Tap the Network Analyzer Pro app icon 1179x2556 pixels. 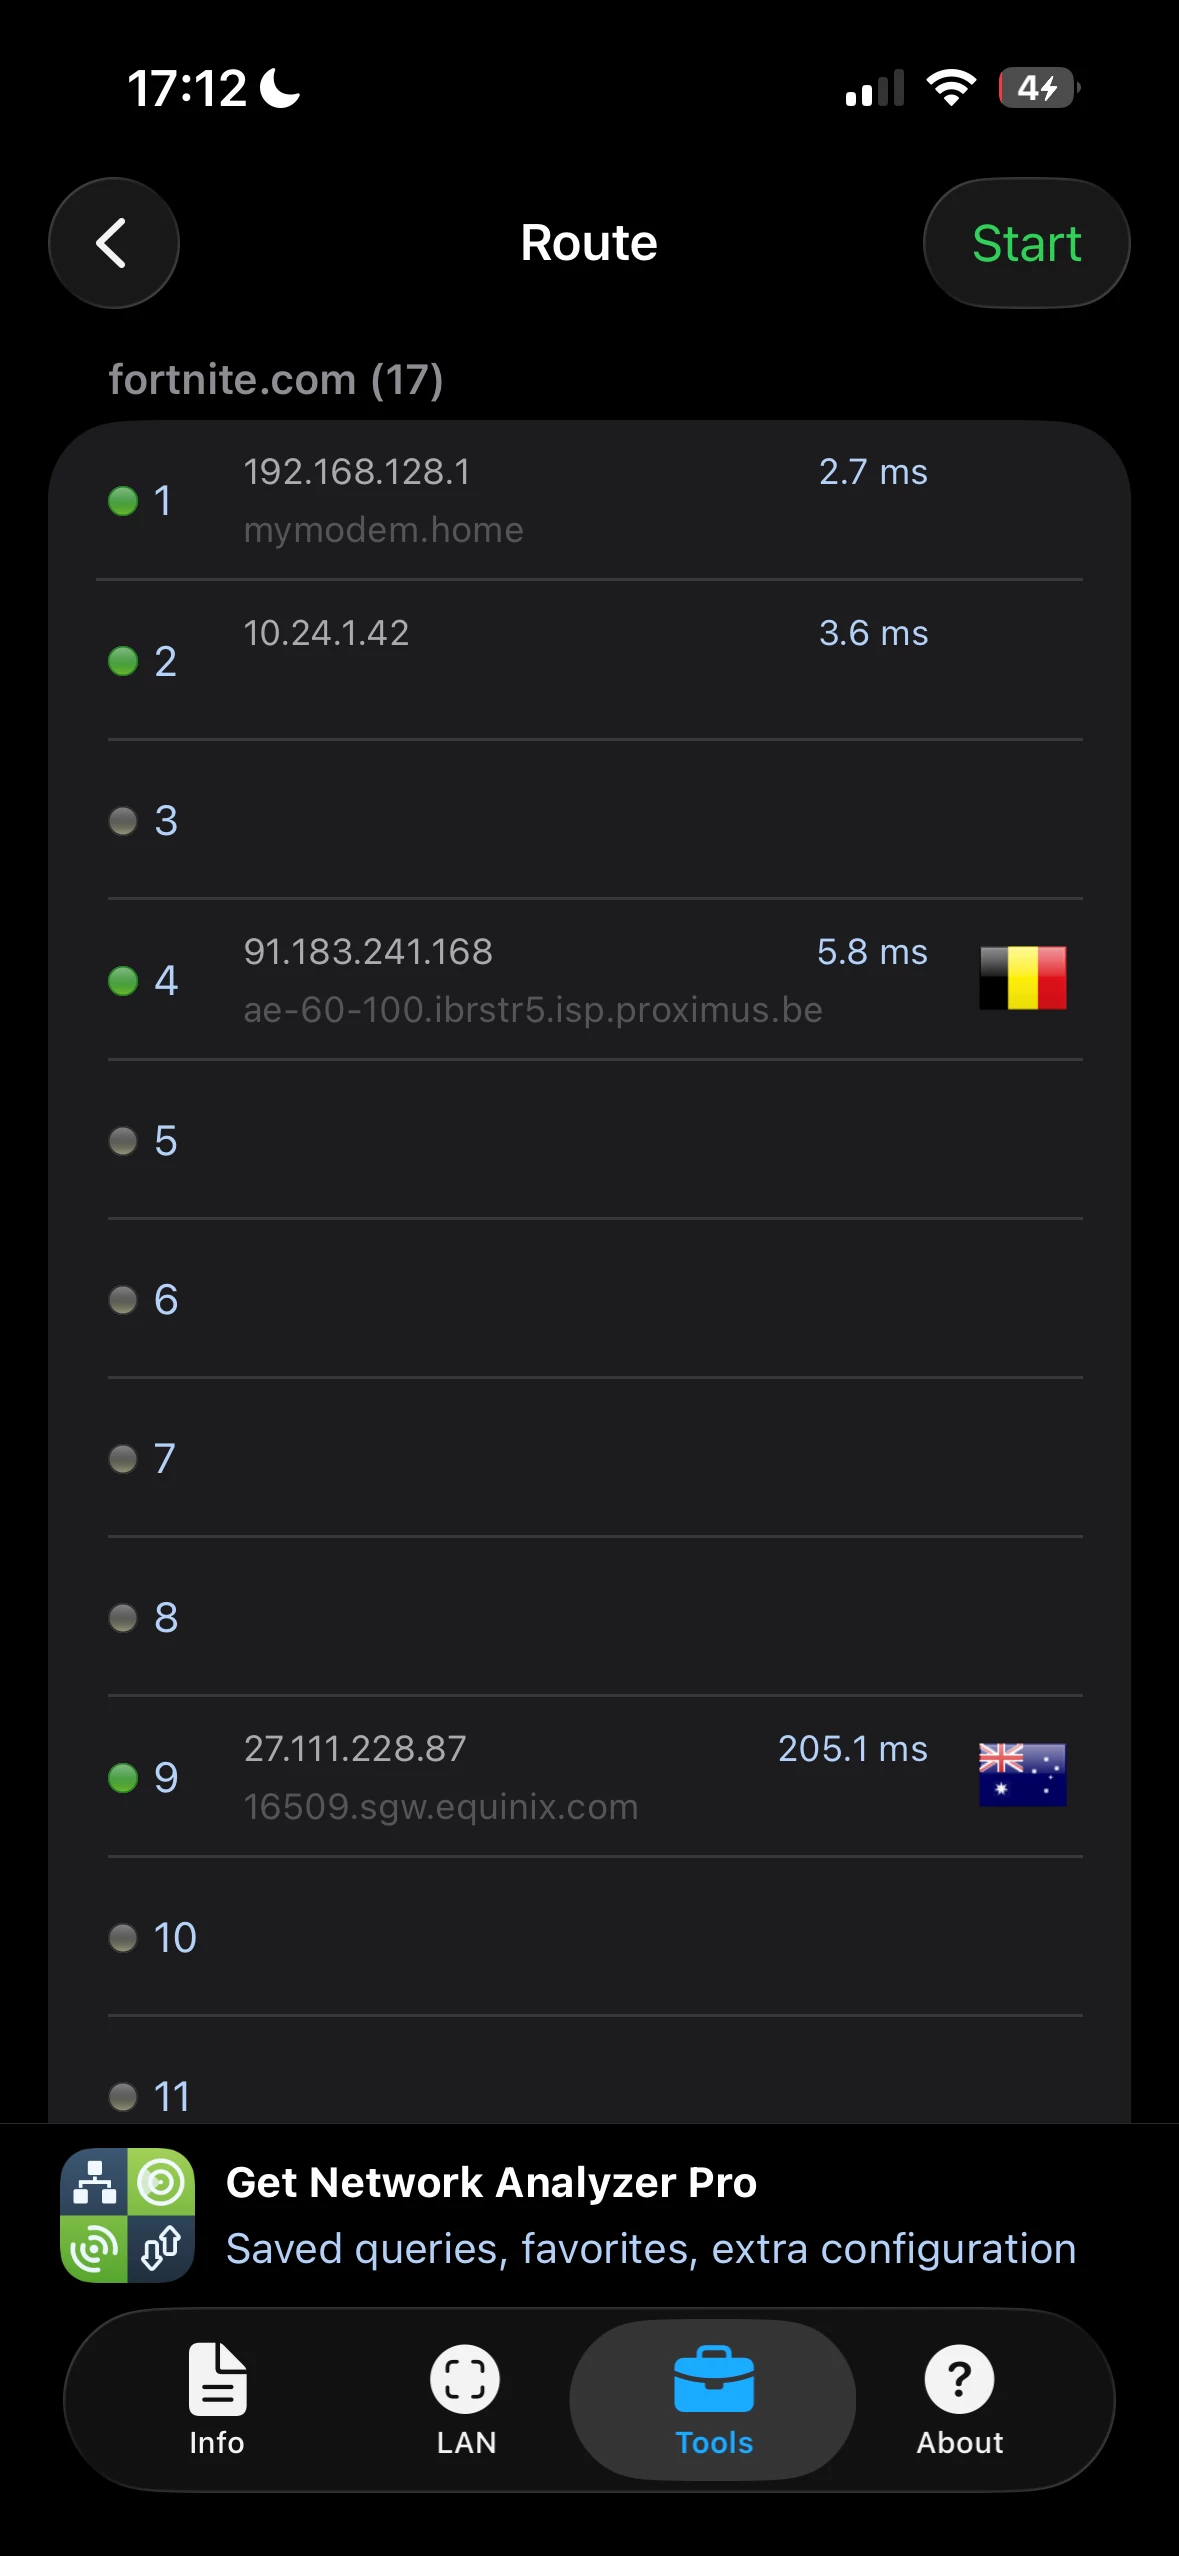point(128,2215)
